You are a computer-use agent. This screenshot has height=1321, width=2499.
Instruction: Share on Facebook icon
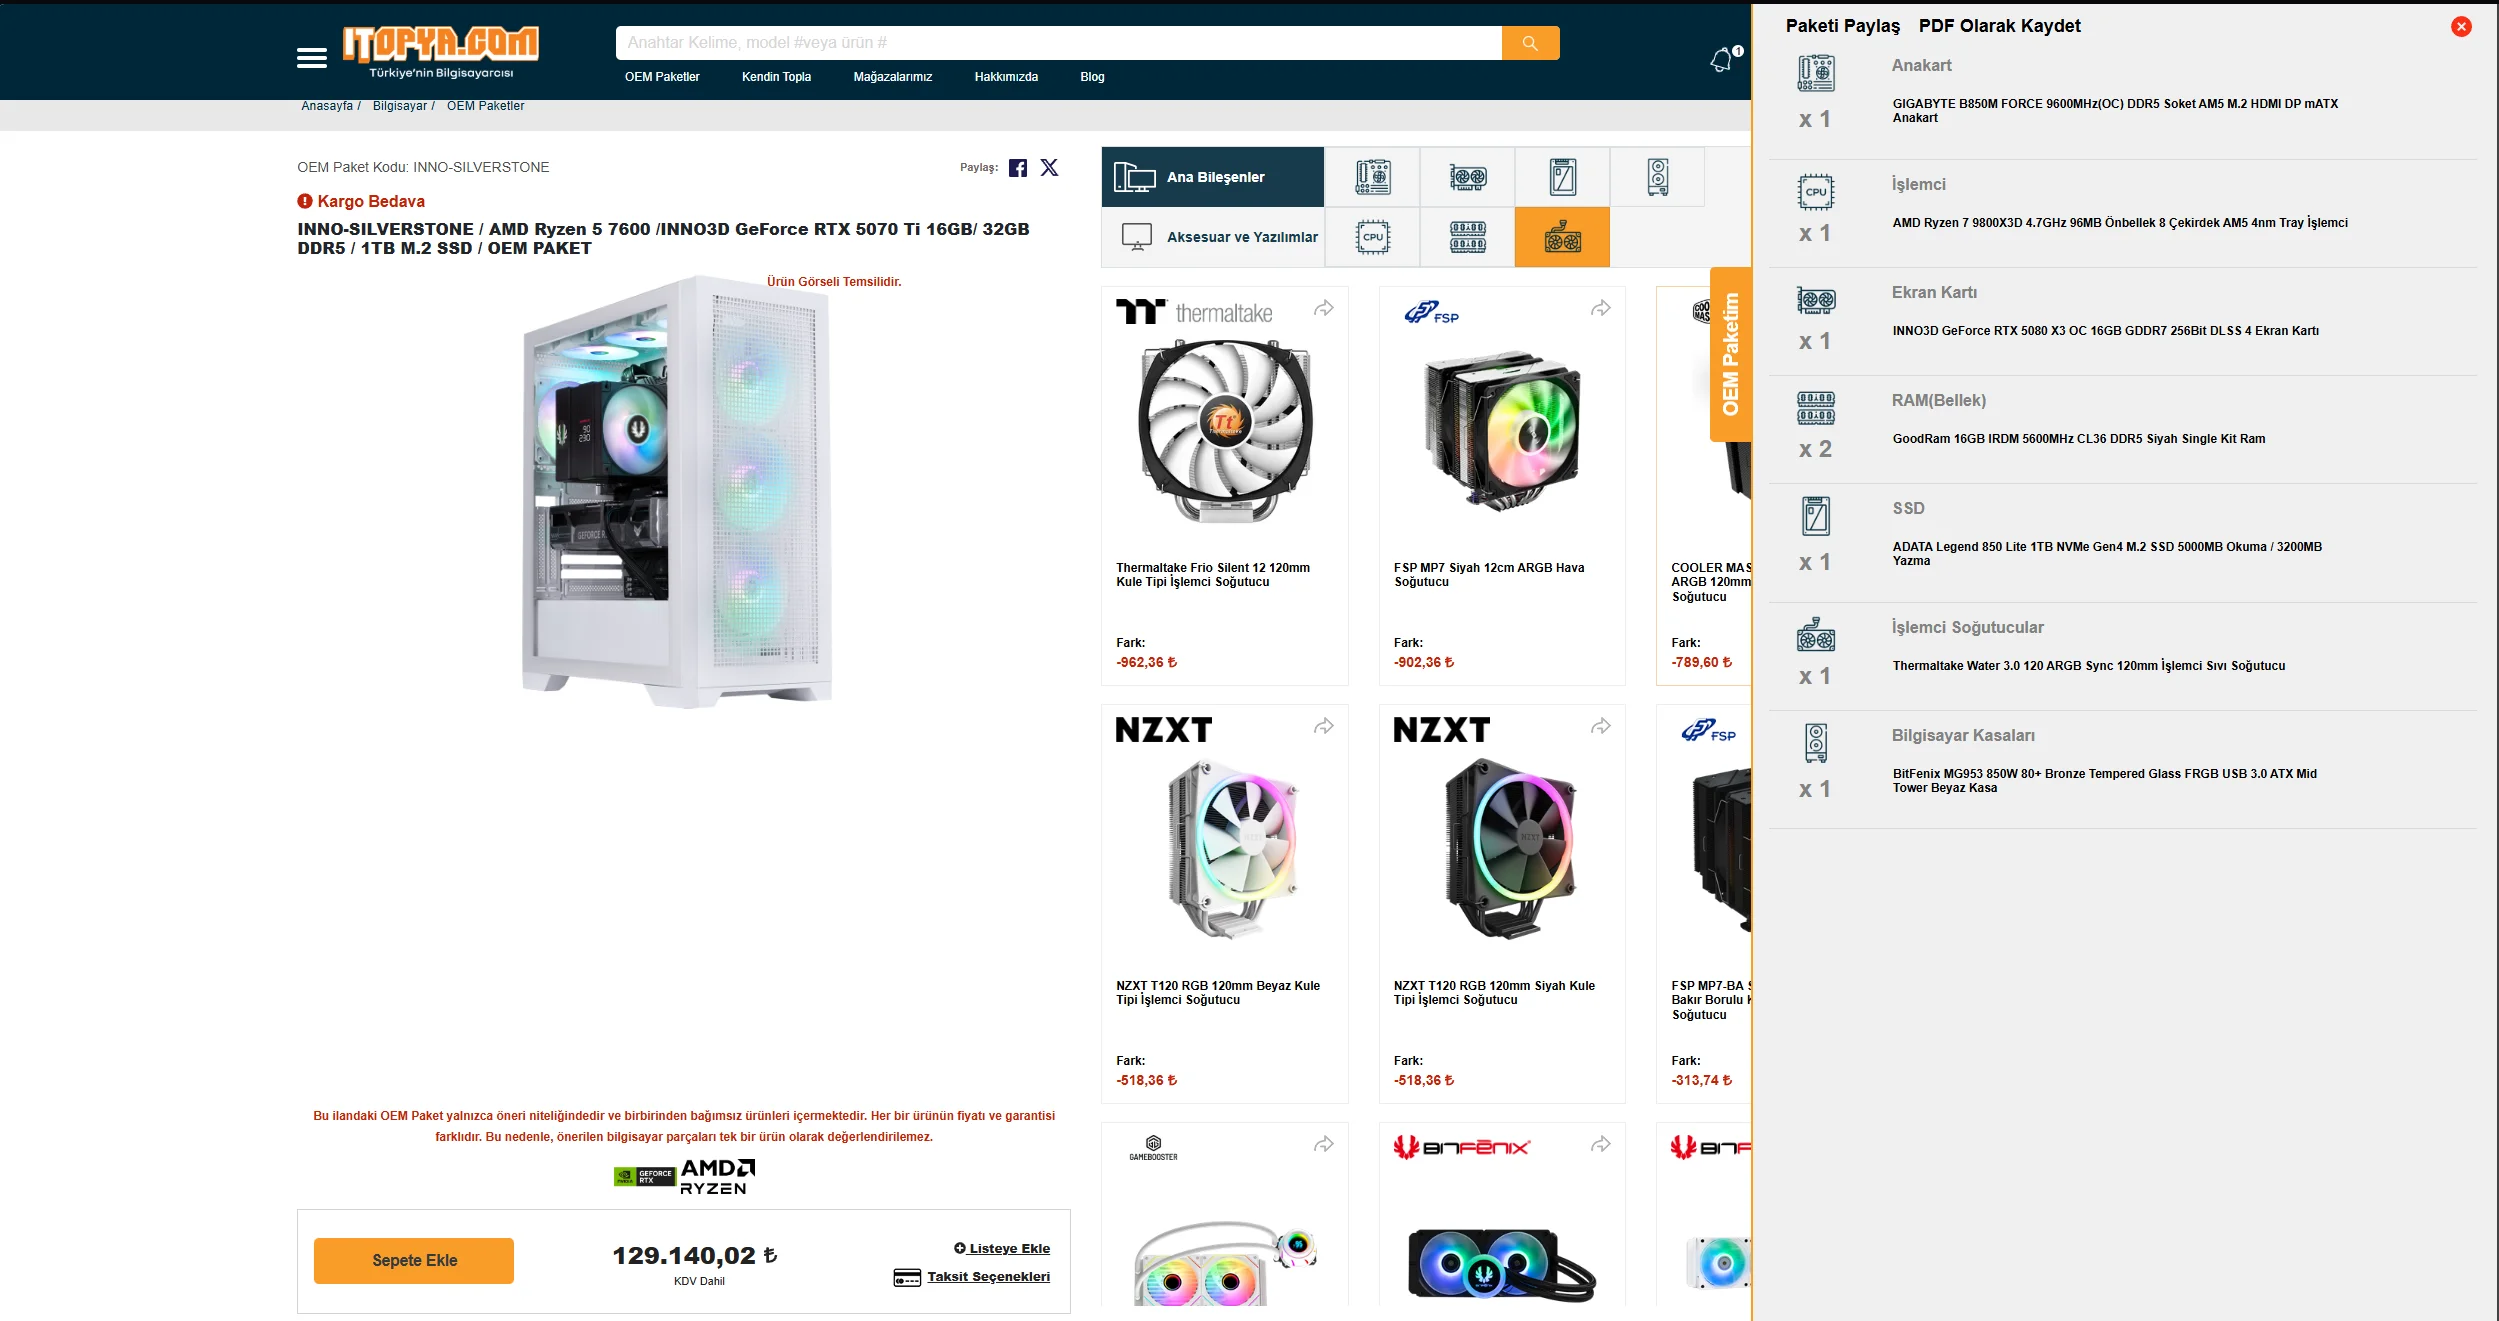[x=1018, y=168]
